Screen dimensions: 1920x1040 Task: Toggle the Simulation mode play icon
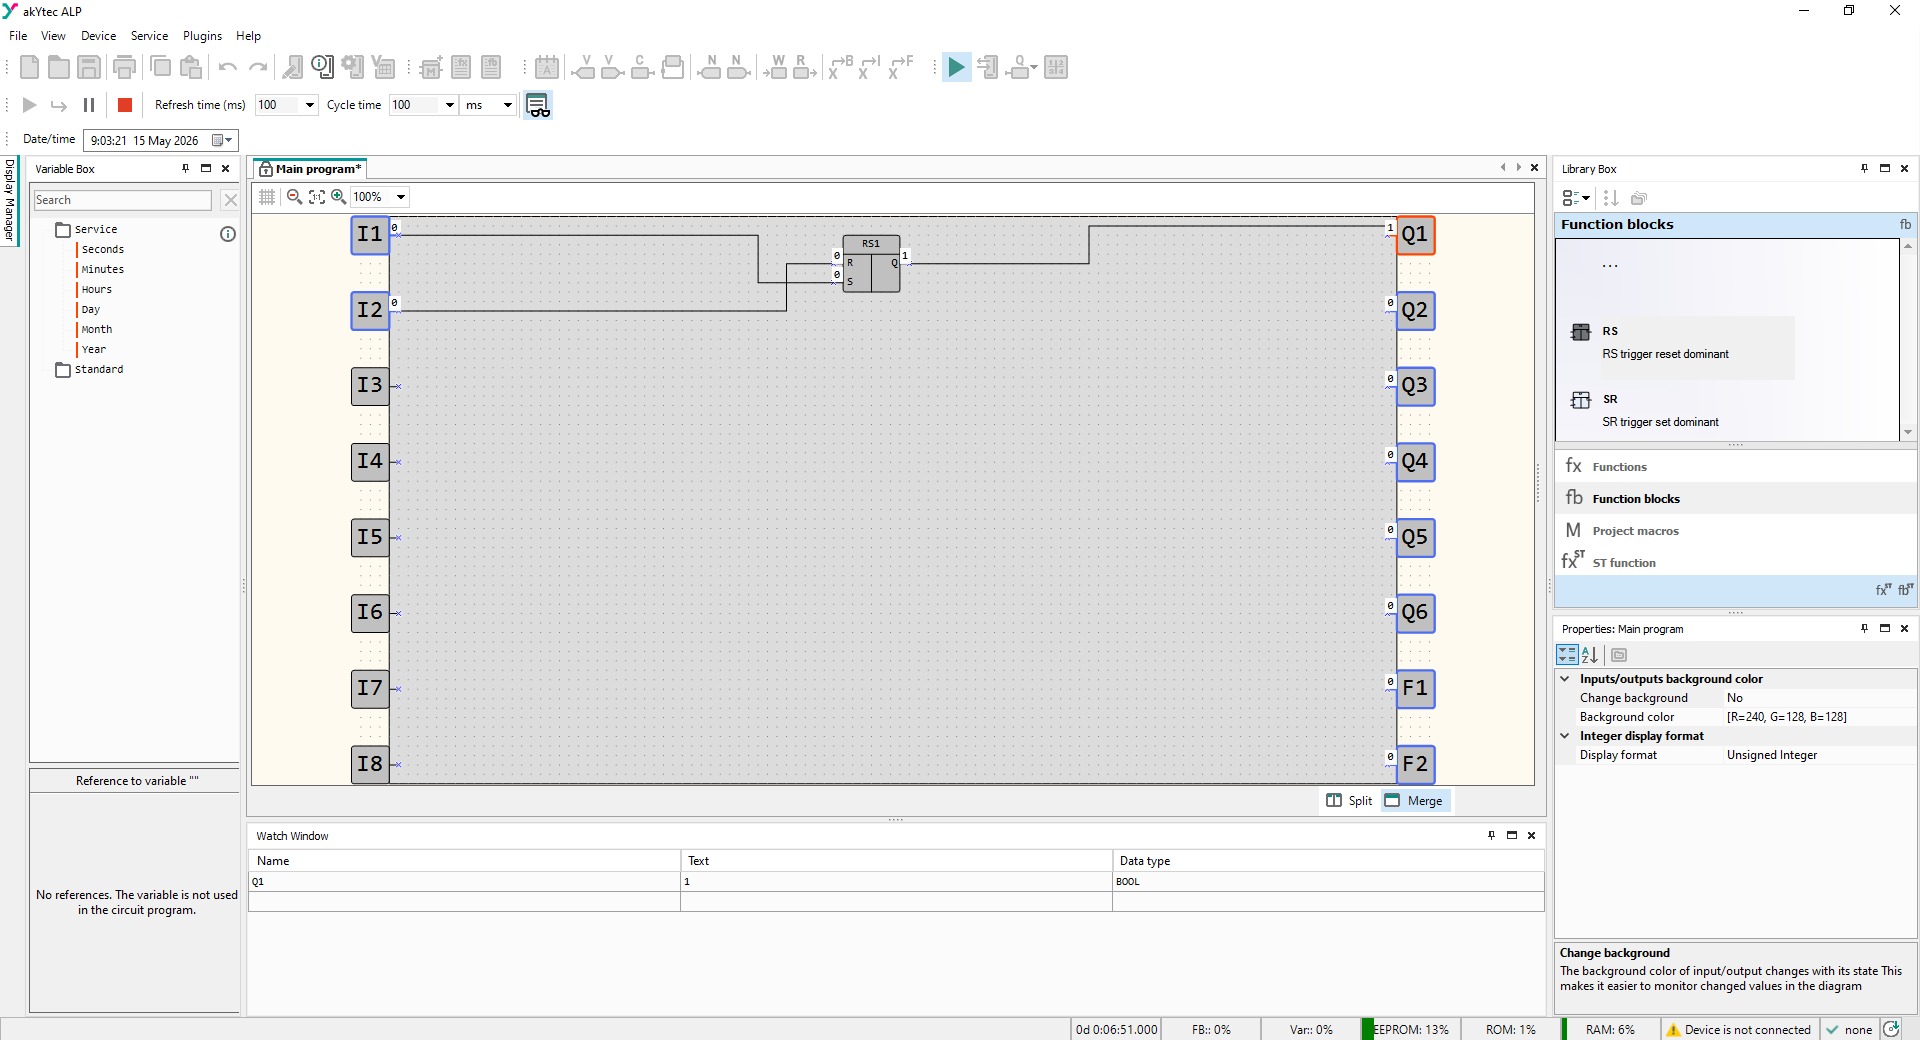coord(956,67)
